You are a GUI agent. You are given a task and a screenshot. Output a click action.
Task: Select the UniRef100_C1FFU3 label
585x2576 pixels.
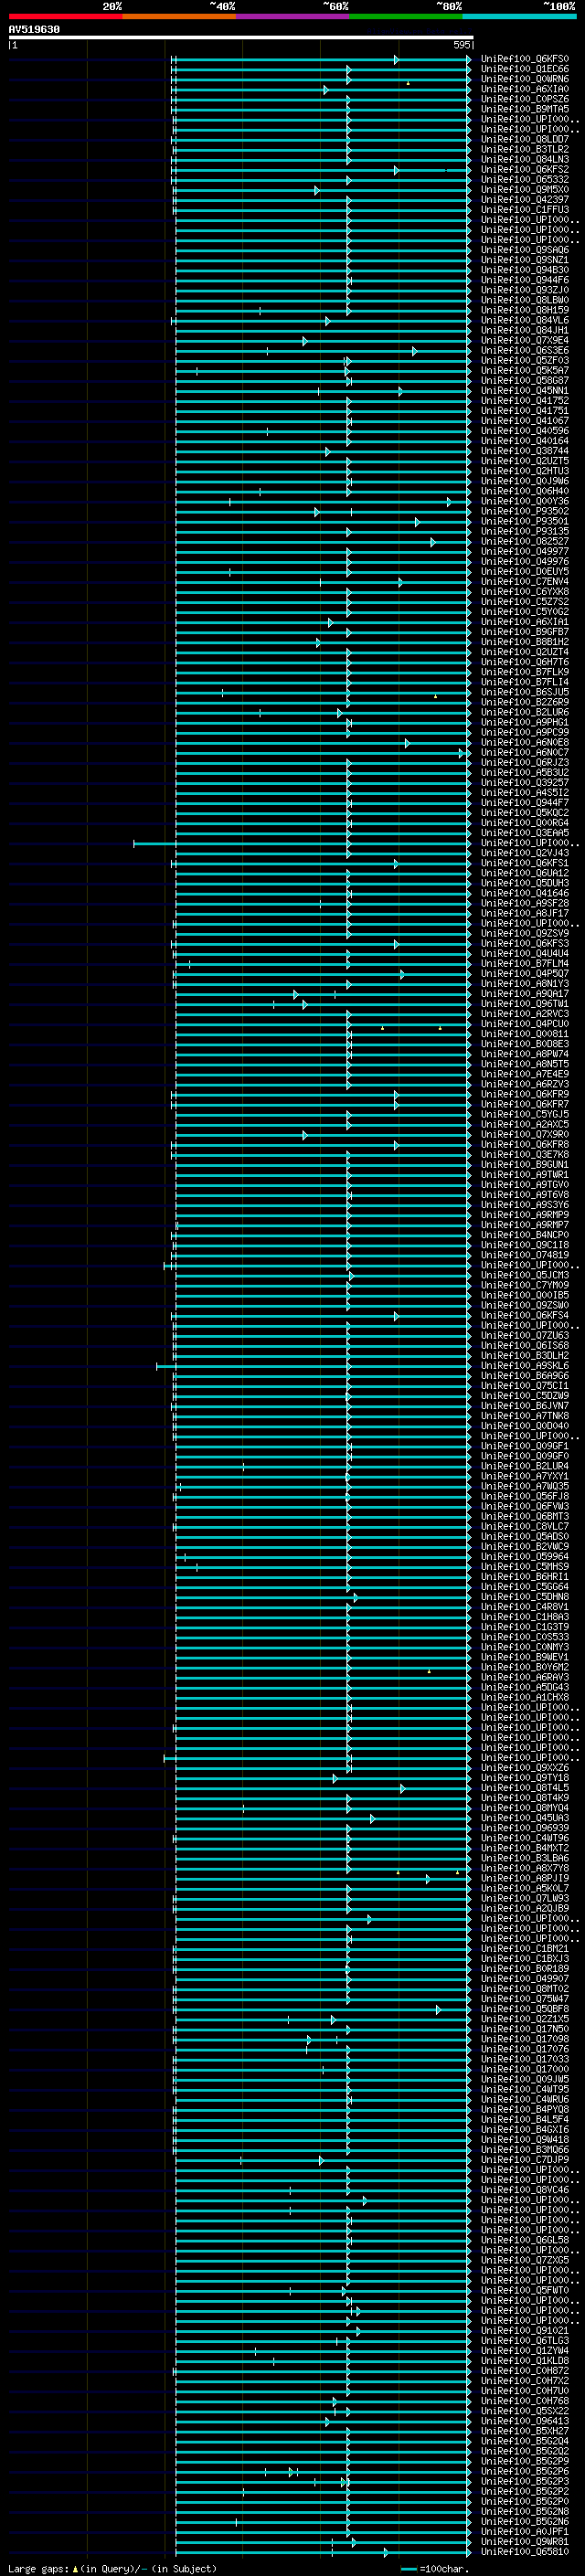[525, 210]
